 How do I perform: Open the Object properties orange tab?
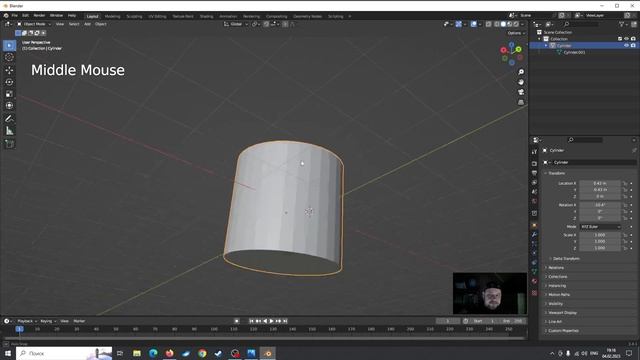534,225
